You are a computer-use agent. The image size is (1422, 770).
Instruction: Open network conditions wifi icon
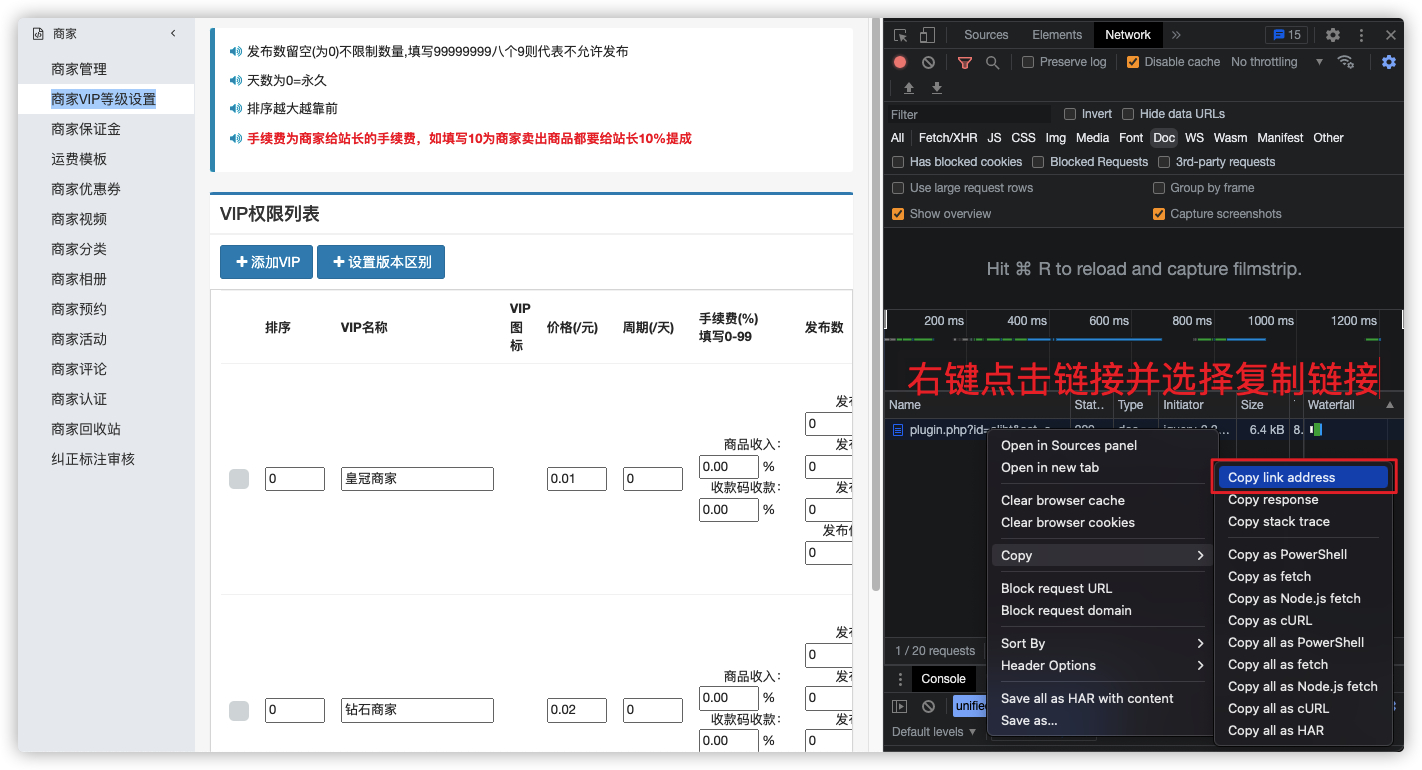pyautogui.click(x=1346, y=62)
